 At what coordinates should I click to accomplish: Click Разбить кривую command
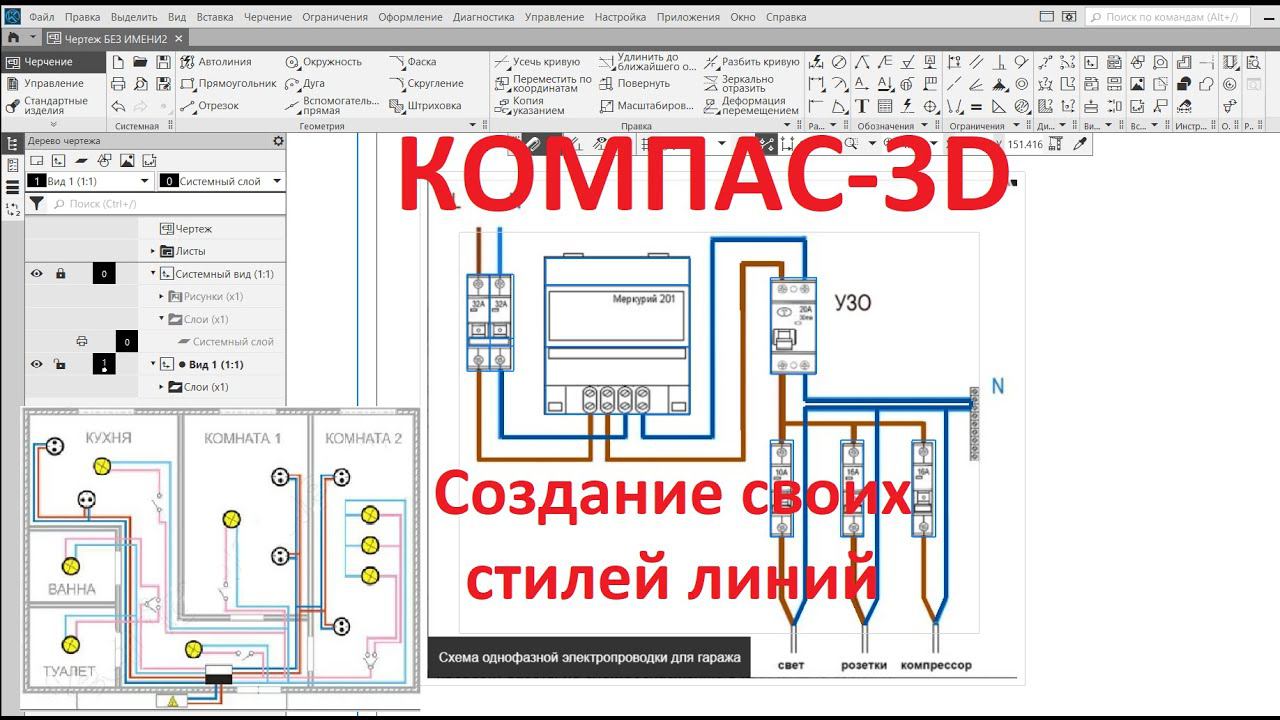(x=751, y=62)
